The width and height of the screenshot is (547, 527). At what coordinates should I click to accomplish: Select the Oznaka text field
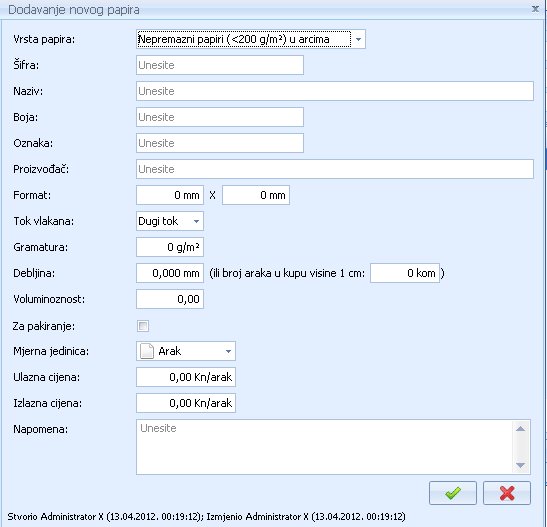[220, 143]
